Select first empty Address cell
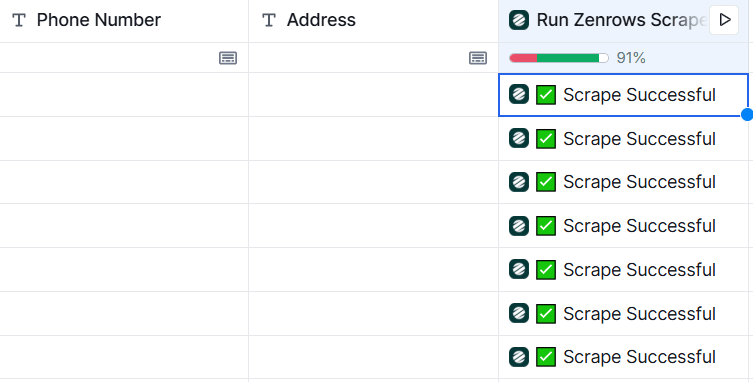 point(374,95)
